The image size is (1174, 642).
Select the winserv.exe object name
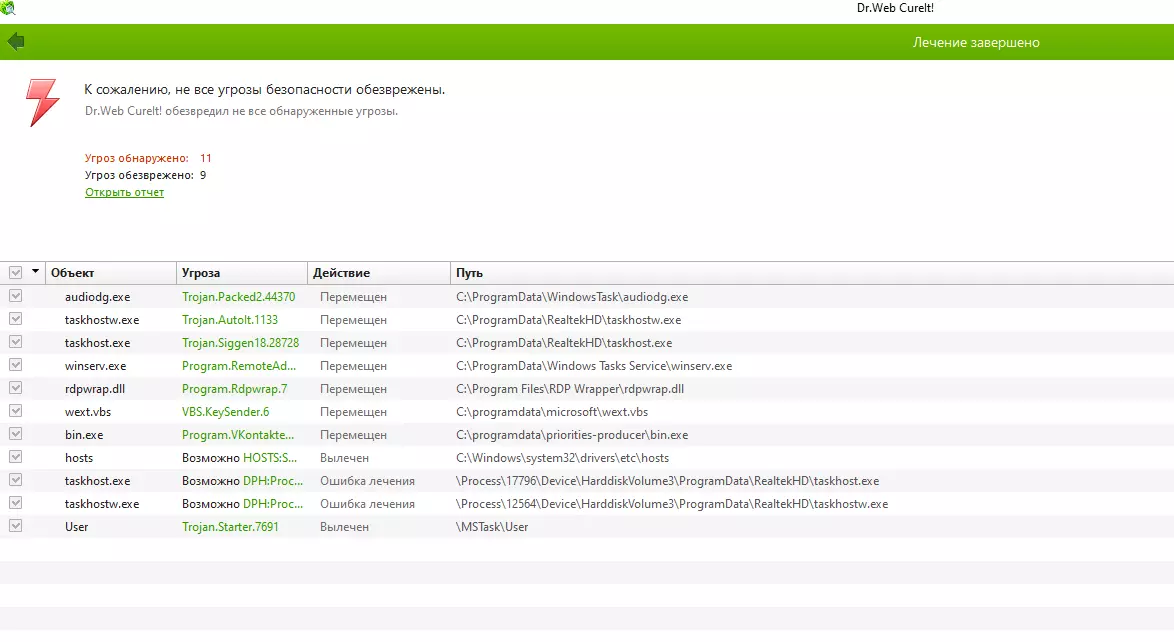(95, 366)
